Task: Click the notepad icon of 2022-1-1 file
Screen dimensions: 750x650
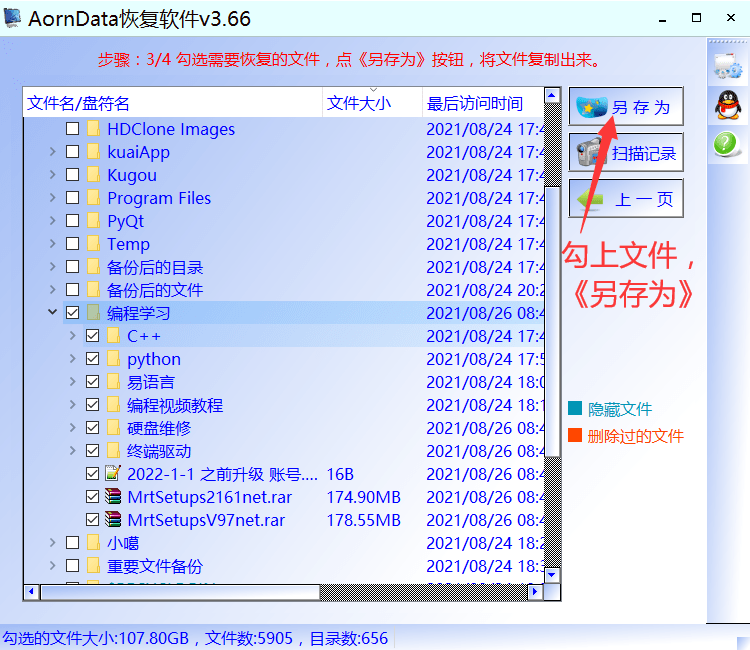Action: click(113, 474)
